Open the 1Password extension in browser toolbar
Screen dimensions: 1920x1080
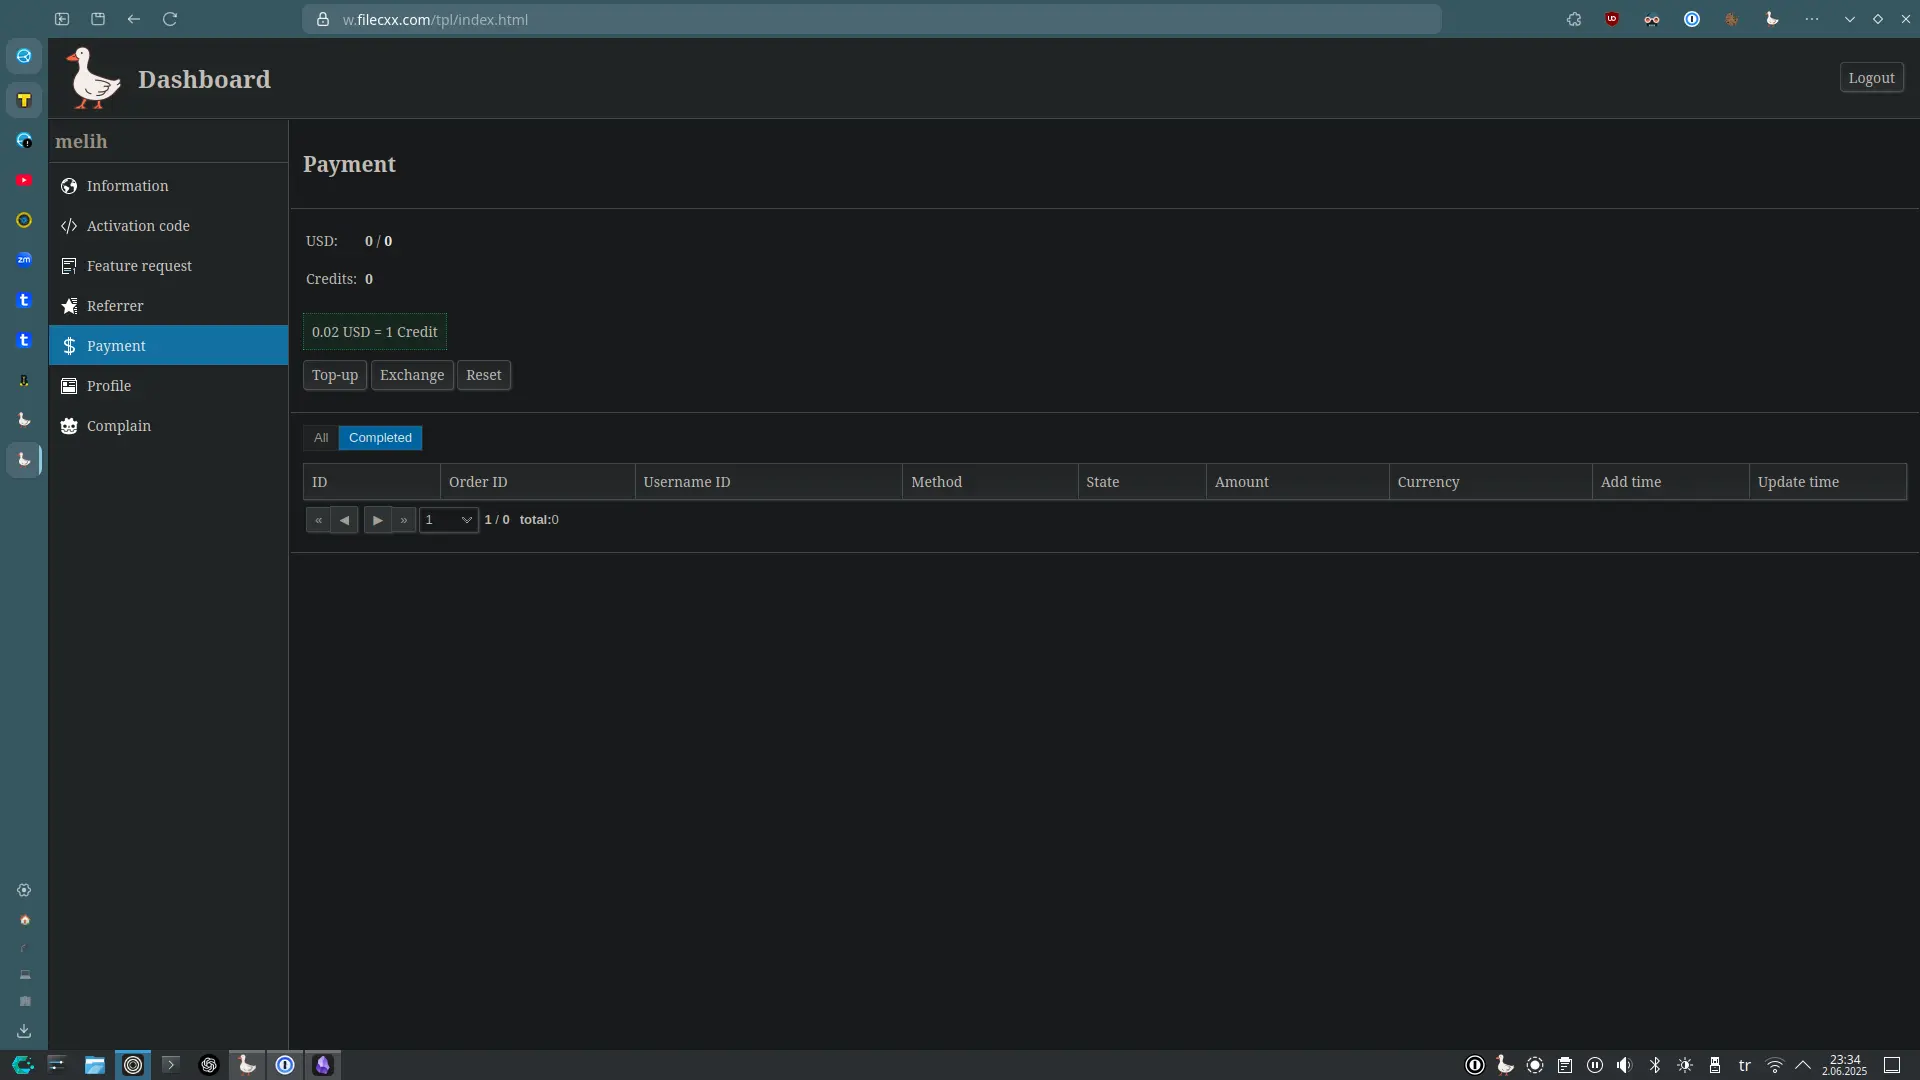point(1692,19)
